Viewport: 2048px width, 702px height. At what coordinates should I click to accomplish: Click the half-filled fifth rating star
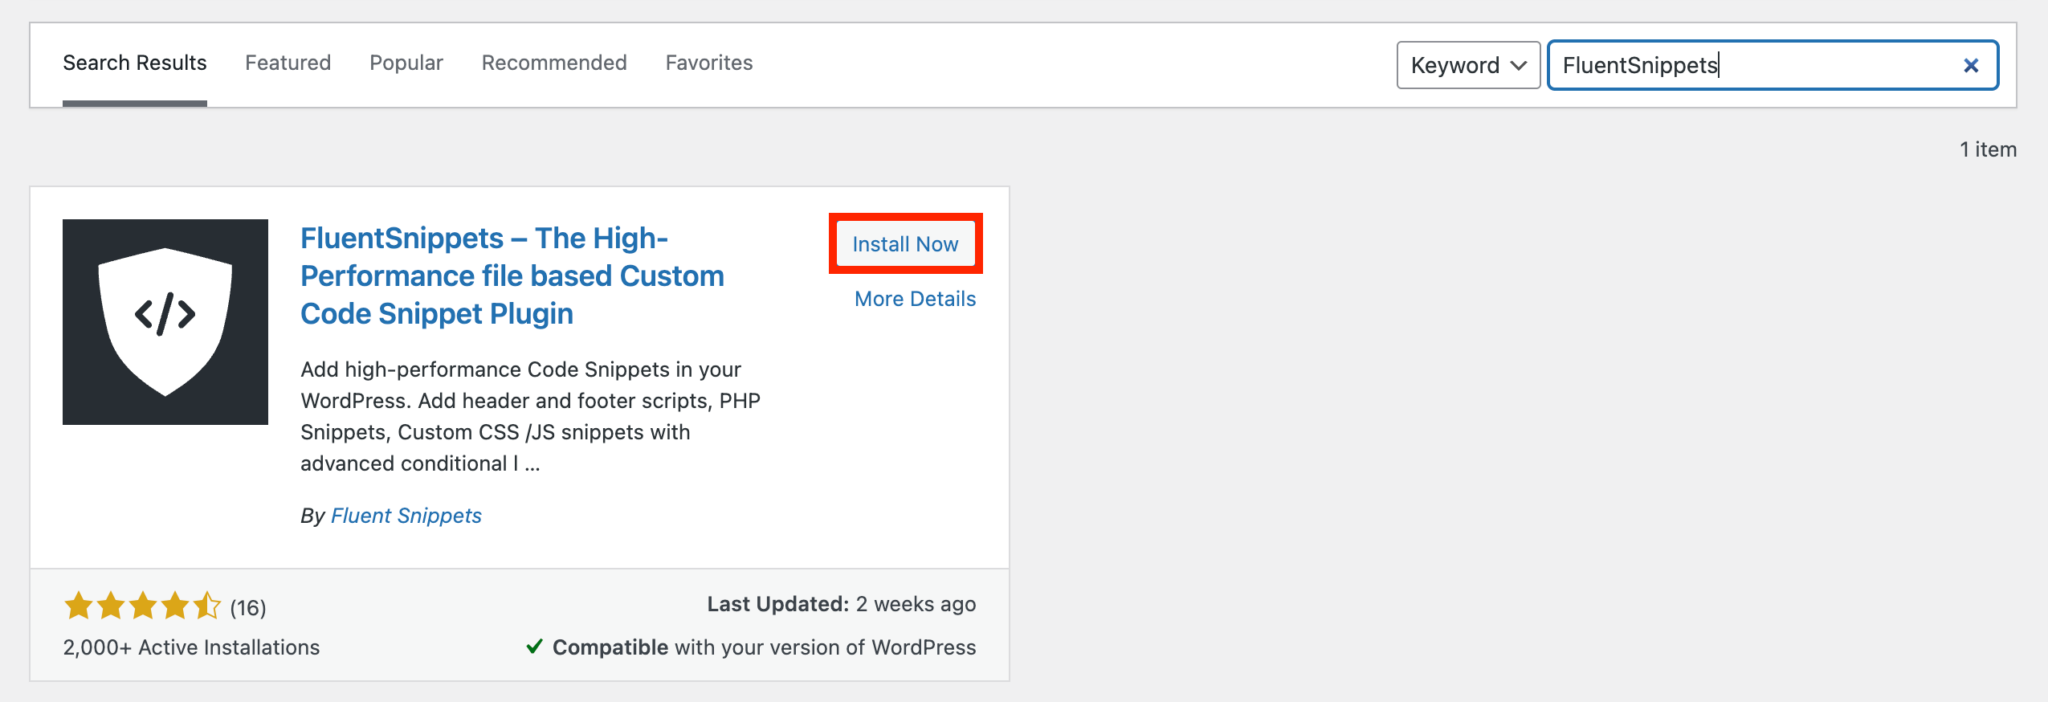206,606
